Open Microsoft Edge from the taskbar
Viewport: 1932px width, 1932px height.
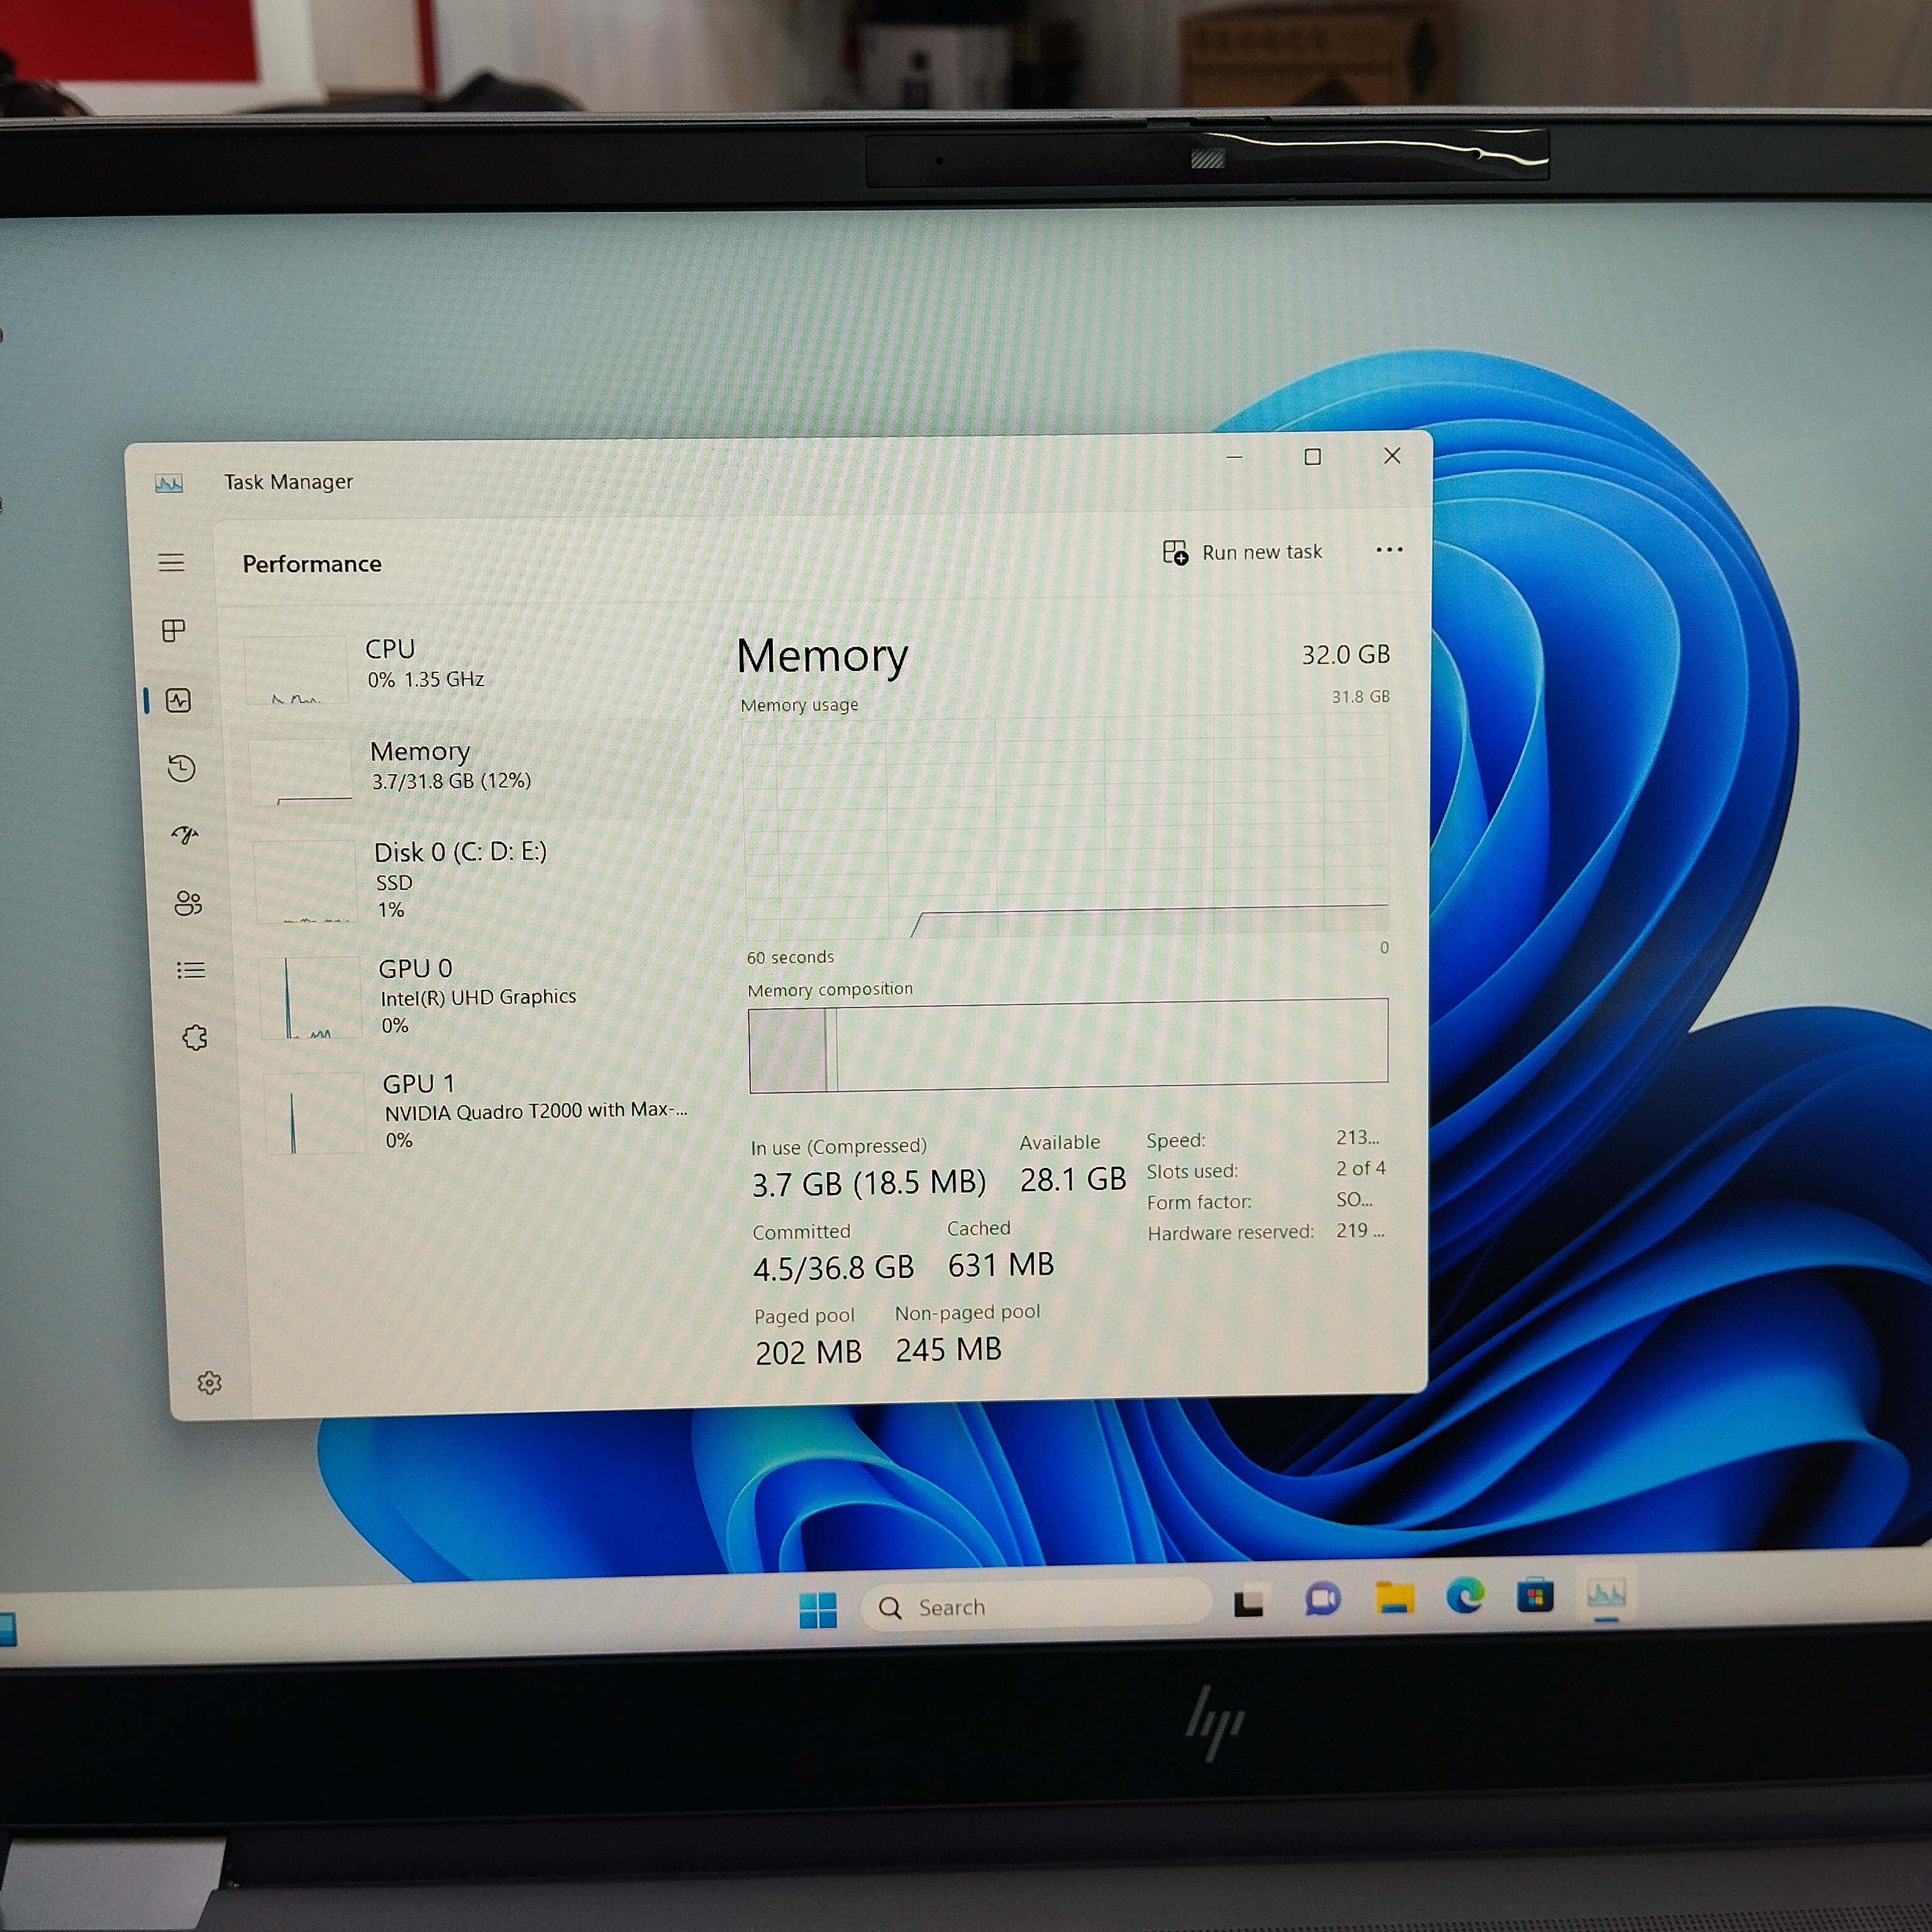click(x=1465, y=1596)
